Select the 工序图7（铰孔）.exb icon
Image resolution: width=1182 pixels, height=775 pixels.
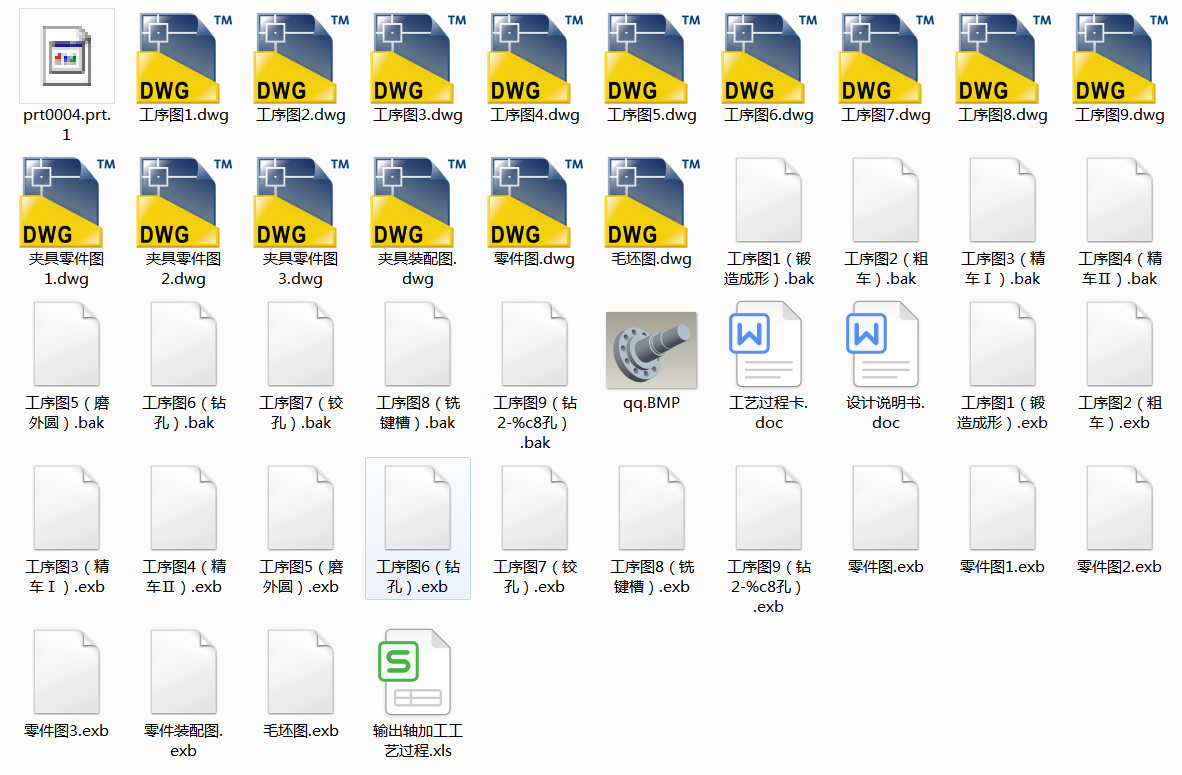[534, 507]
